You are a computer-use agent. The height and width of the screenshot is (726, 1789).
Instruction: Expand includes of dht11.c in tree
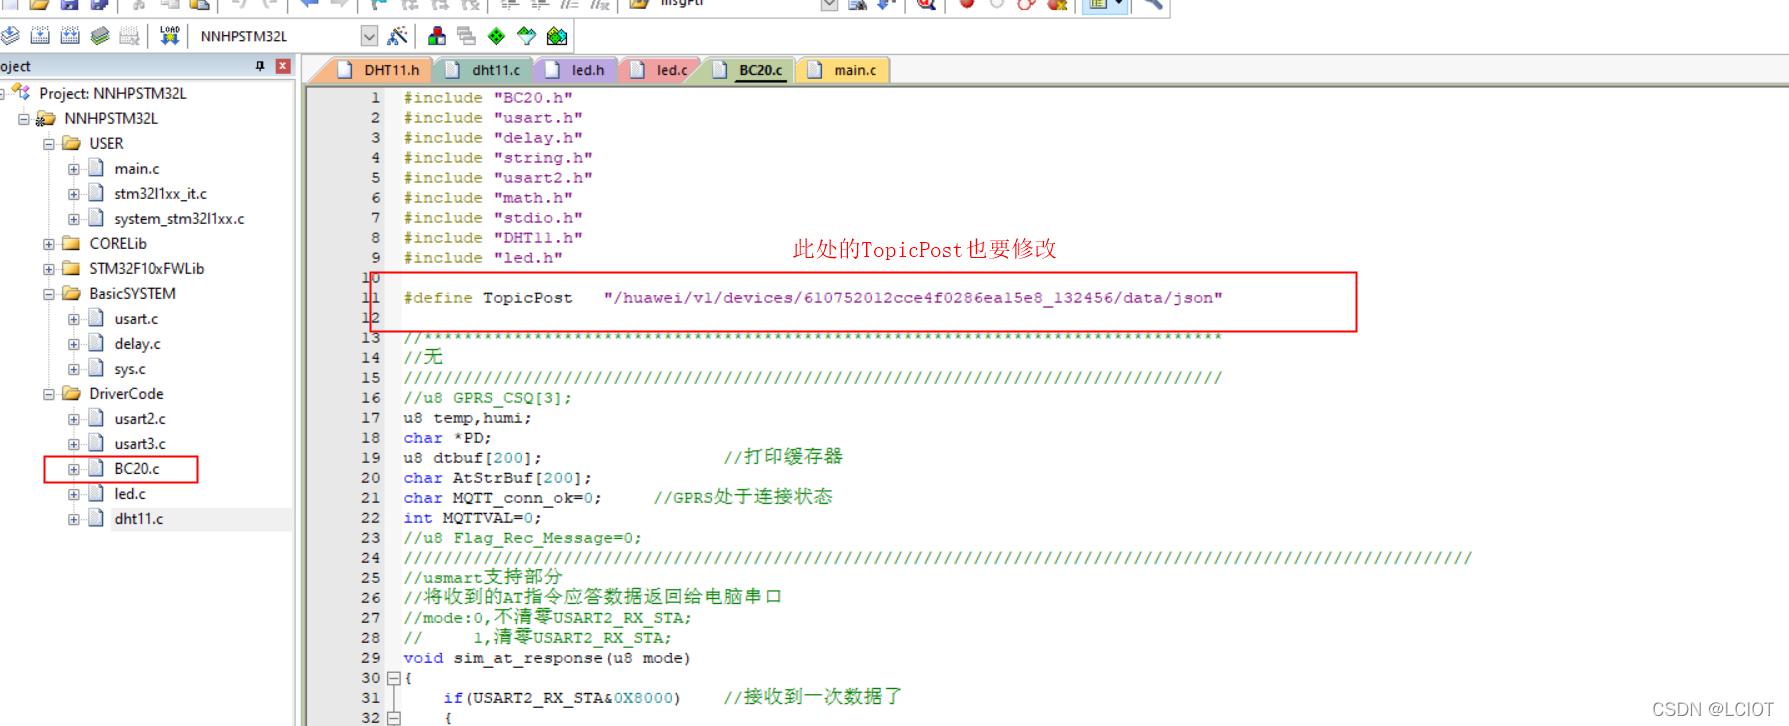pos(74,519)
